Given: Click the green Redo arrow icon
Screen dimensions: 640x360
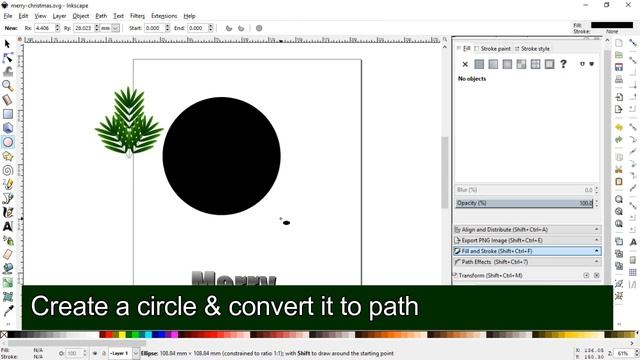Looking at the screenshot, I should pos(619,140).
